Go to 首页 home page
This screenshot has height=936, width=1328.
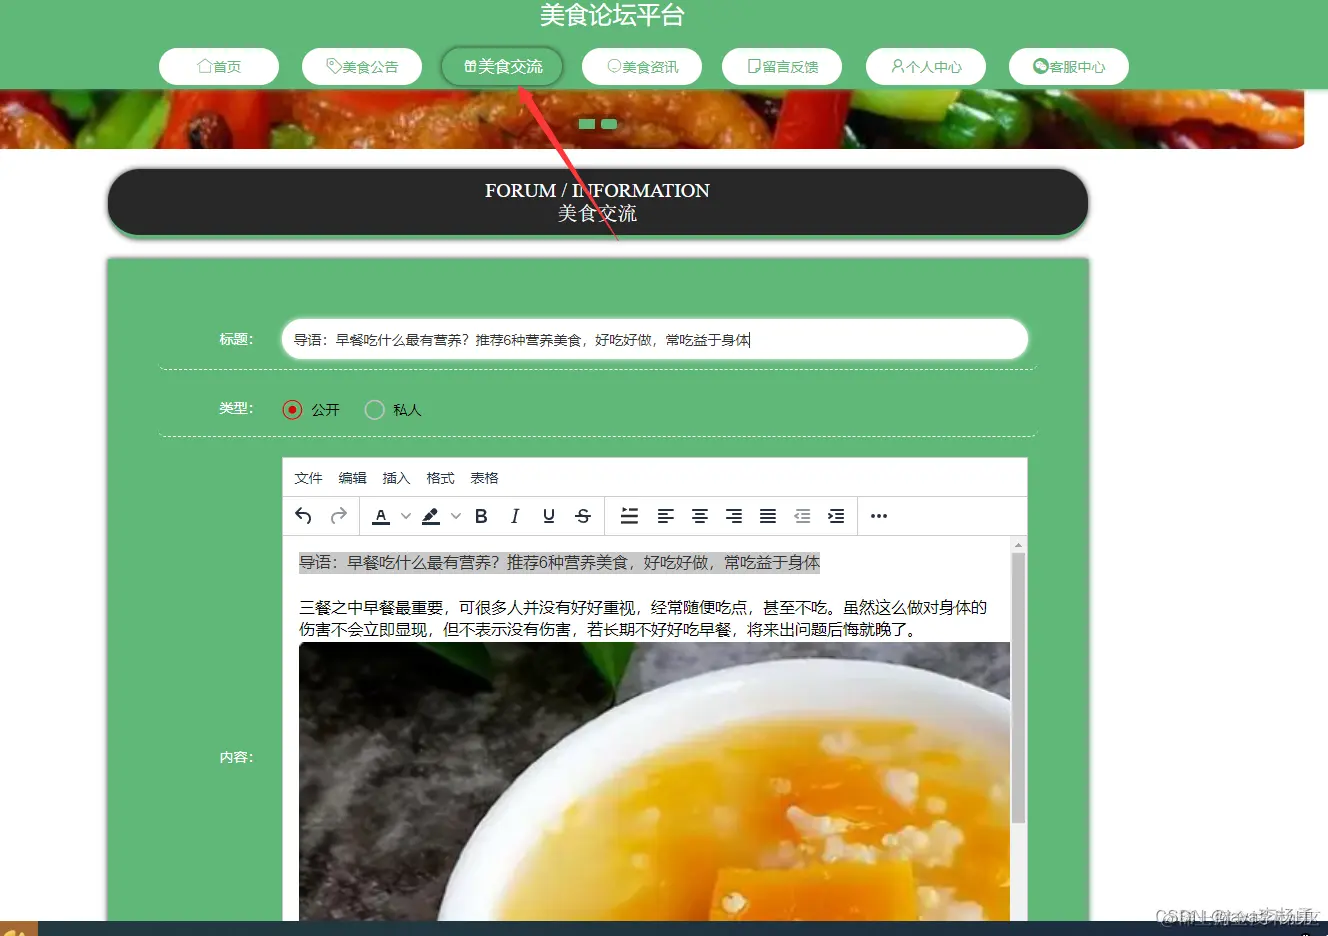pos(219,66)
